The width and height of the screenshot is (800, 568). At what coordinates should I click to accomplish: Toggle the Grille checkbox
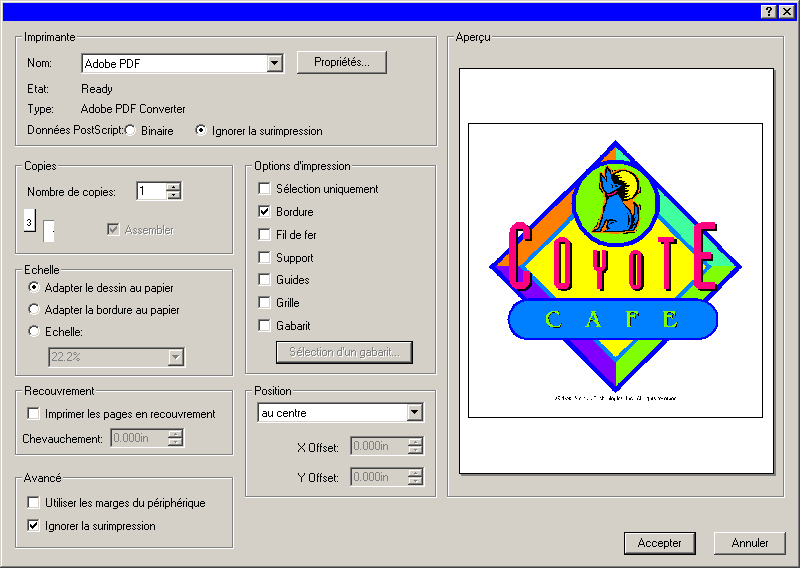pyautogui.click(x=264, y=303)
